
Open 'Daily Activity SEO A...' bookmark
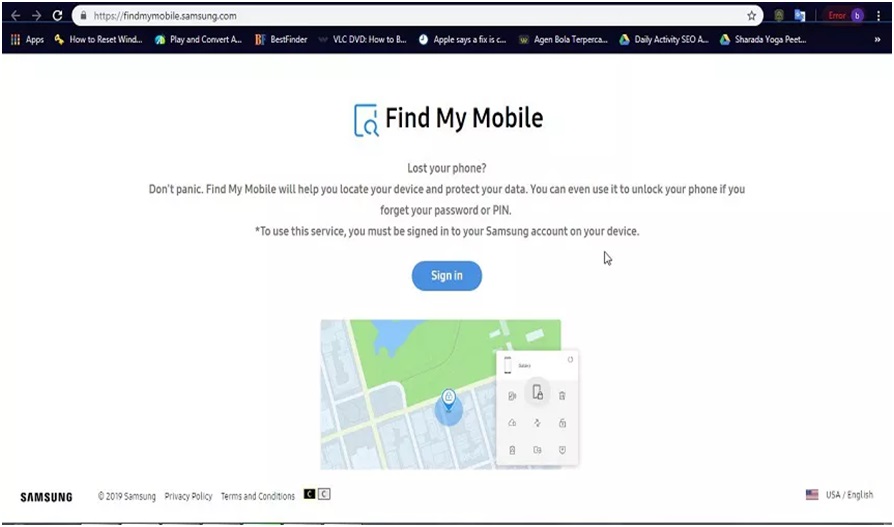point(664,39)
